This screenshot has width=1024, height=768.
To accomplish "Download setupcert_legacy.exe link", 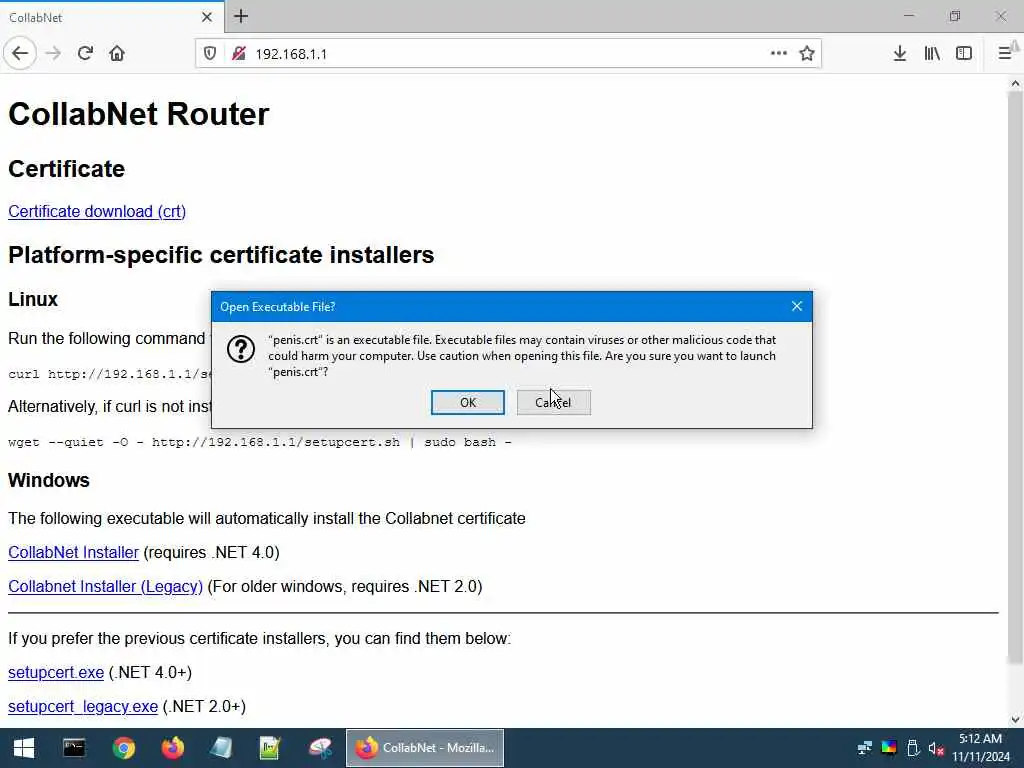I will tap(83, 707).
